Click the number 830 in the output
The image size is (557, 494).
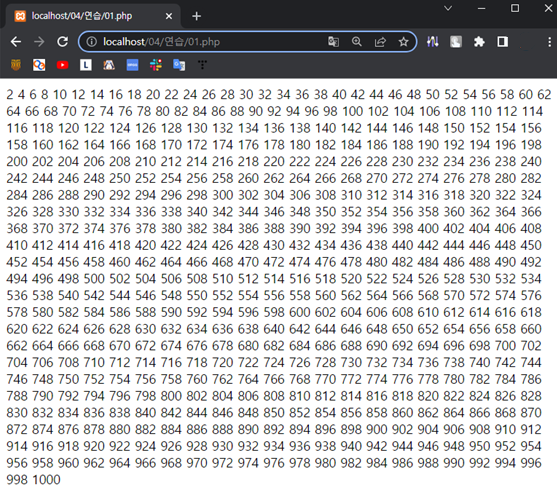pyautogui.click(x=17, y=413)
